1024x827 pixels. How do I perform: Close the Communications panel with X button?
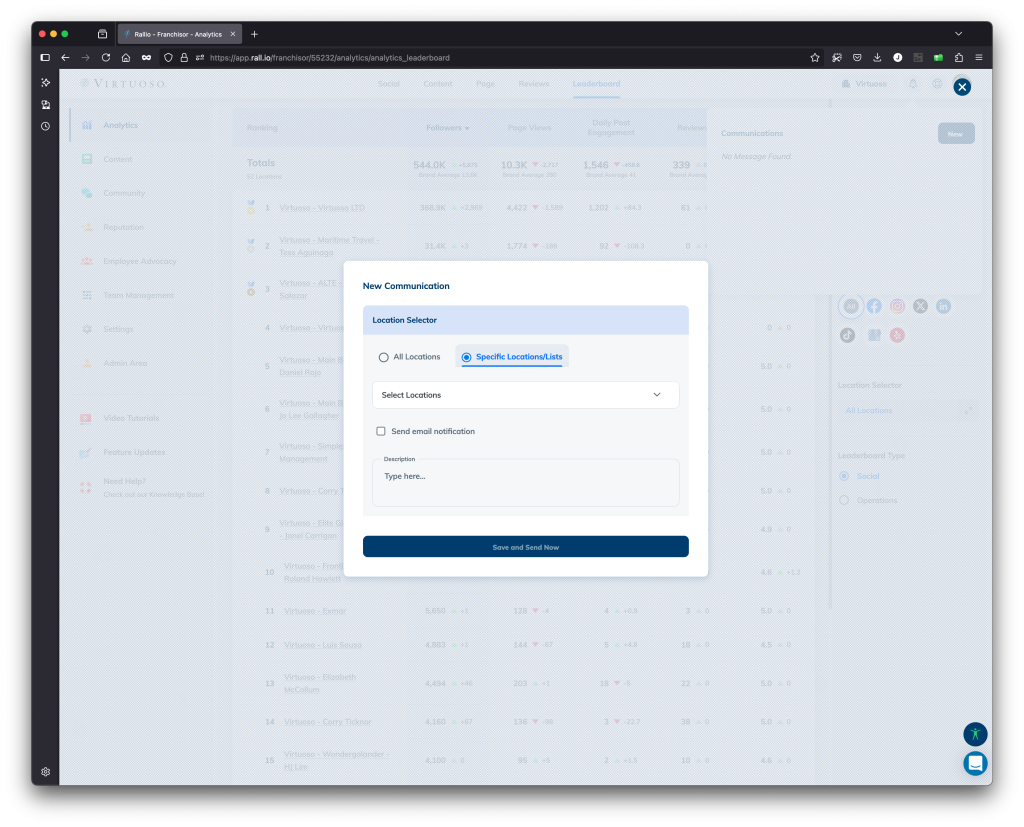point(962,87)
